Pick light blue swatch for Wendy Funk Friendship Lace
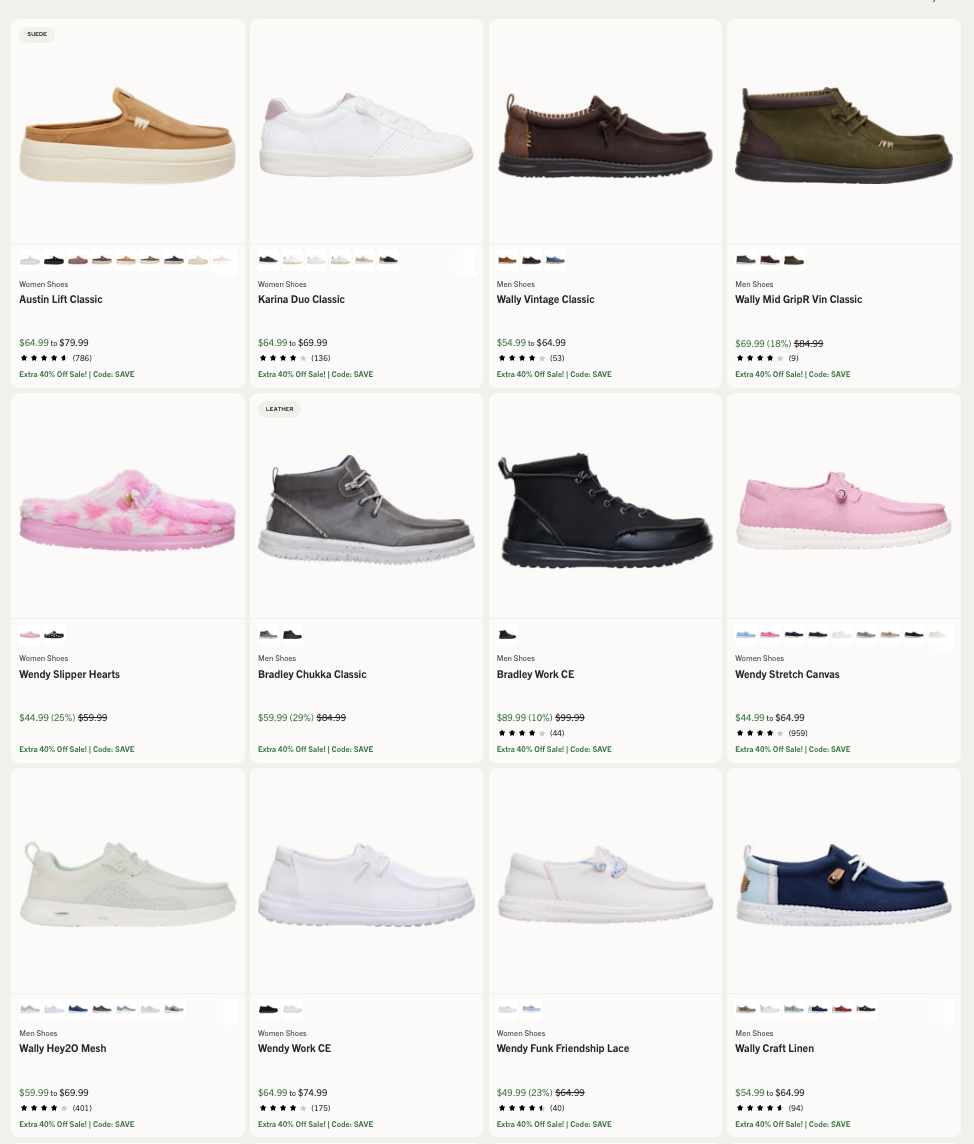Viewport: 974px width, 1144px height. (531, 1008)
